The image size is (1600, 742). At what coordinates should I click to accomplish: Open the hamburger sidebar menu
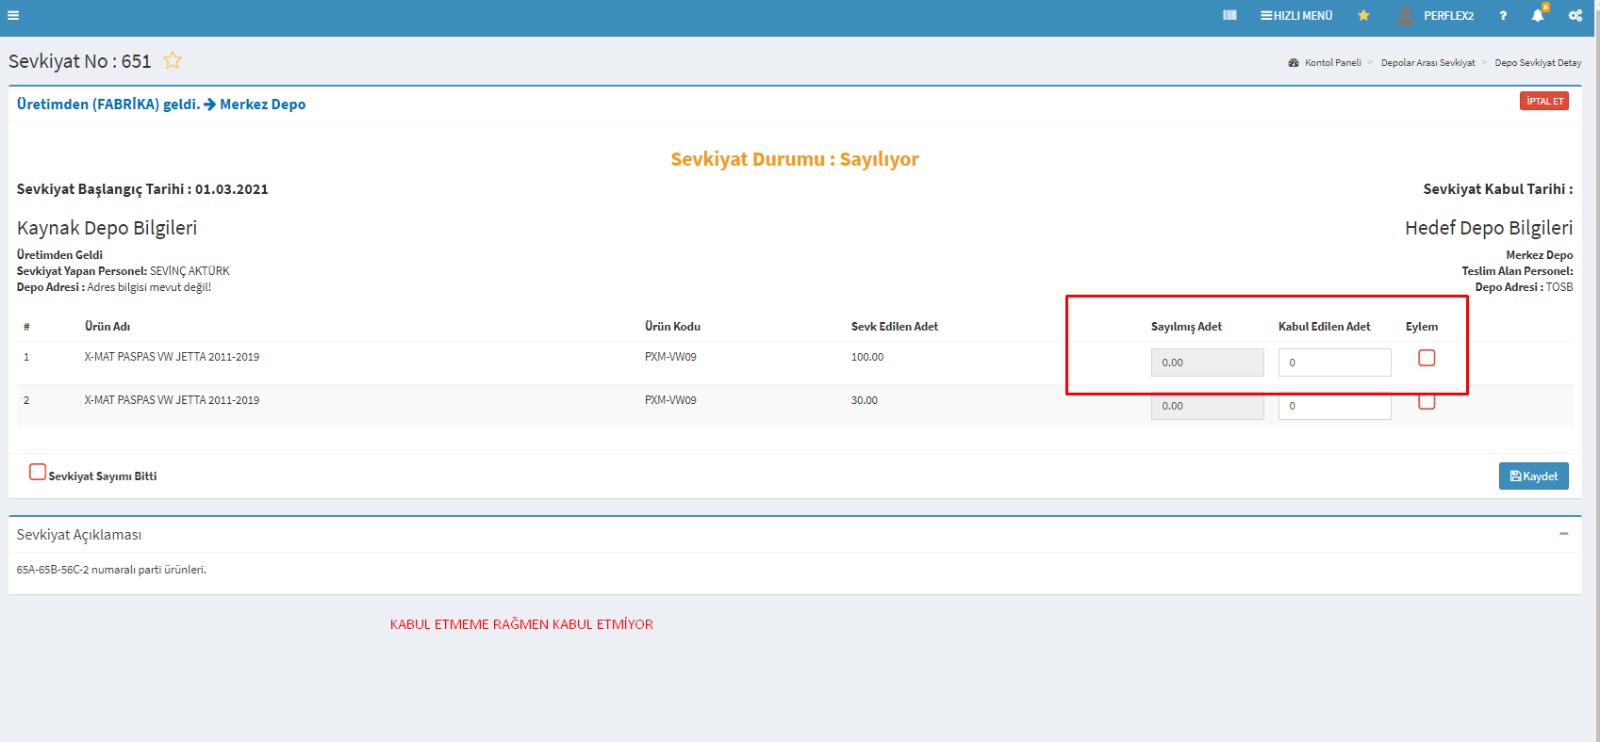[13, 15]
